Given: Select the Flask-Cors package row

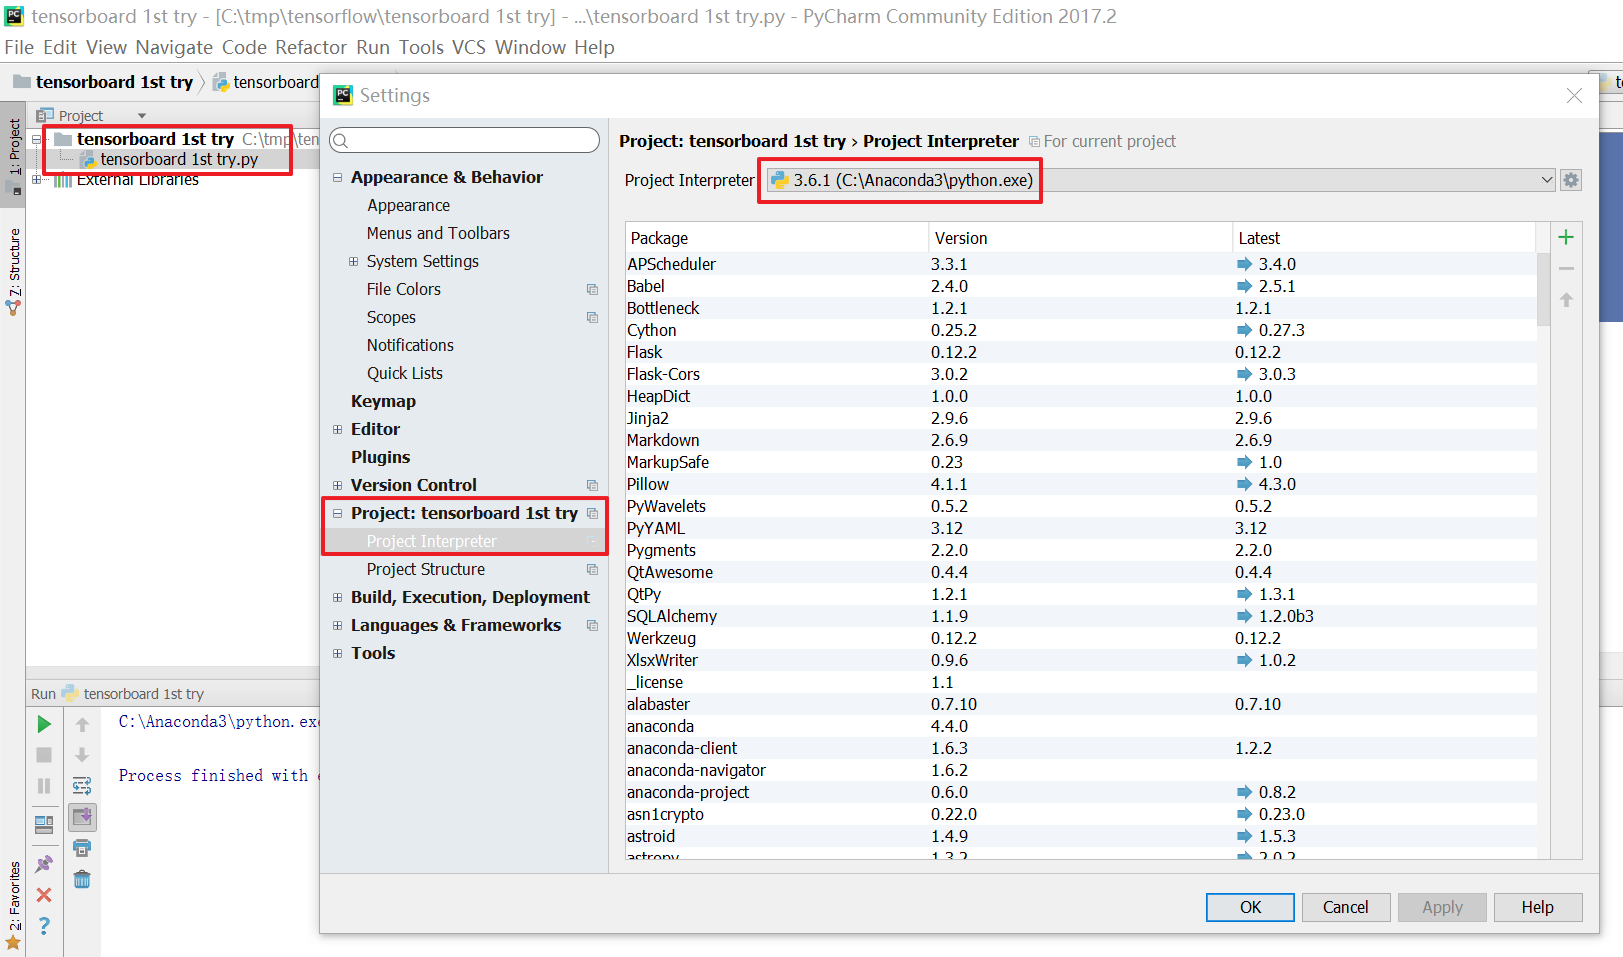Looking at the screenshot, I should coord(1081,374).
